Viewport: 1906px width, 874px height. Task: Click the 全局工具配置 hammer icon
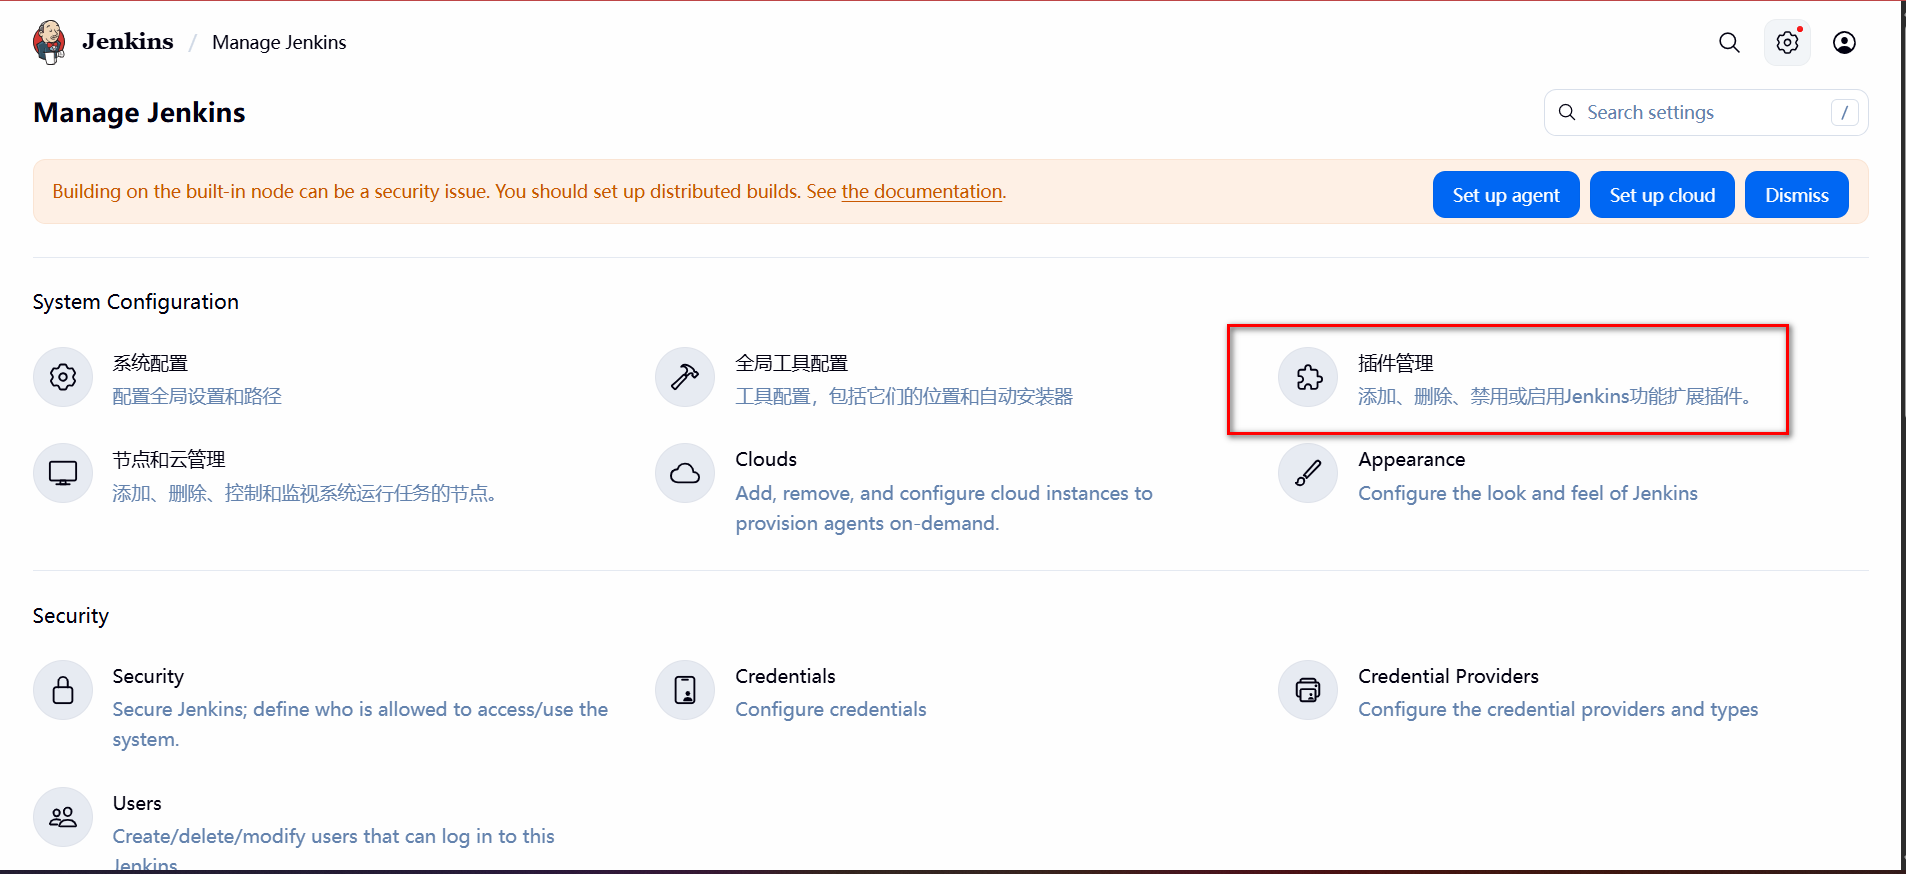click(x=685, y=377)
